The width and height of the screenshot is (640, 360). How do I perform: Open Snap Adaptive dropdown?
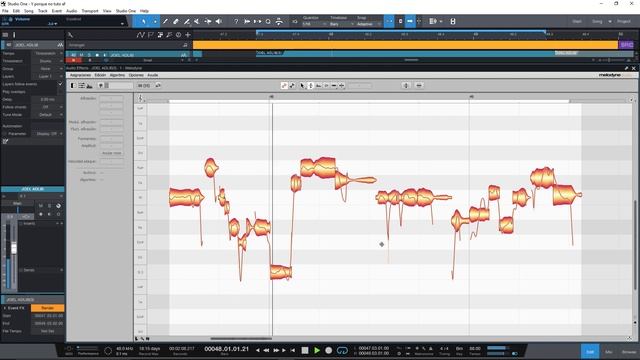369,24
